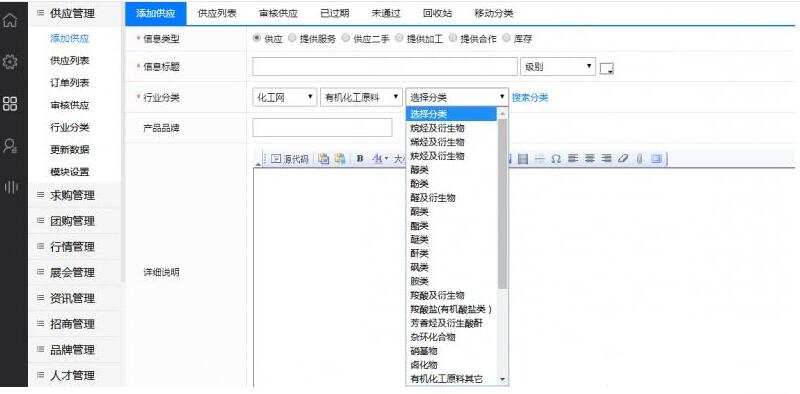Align text left in editor toolbar
This screenshot has height=394, width=800.
pyautogui.click(x=573, y=159)
